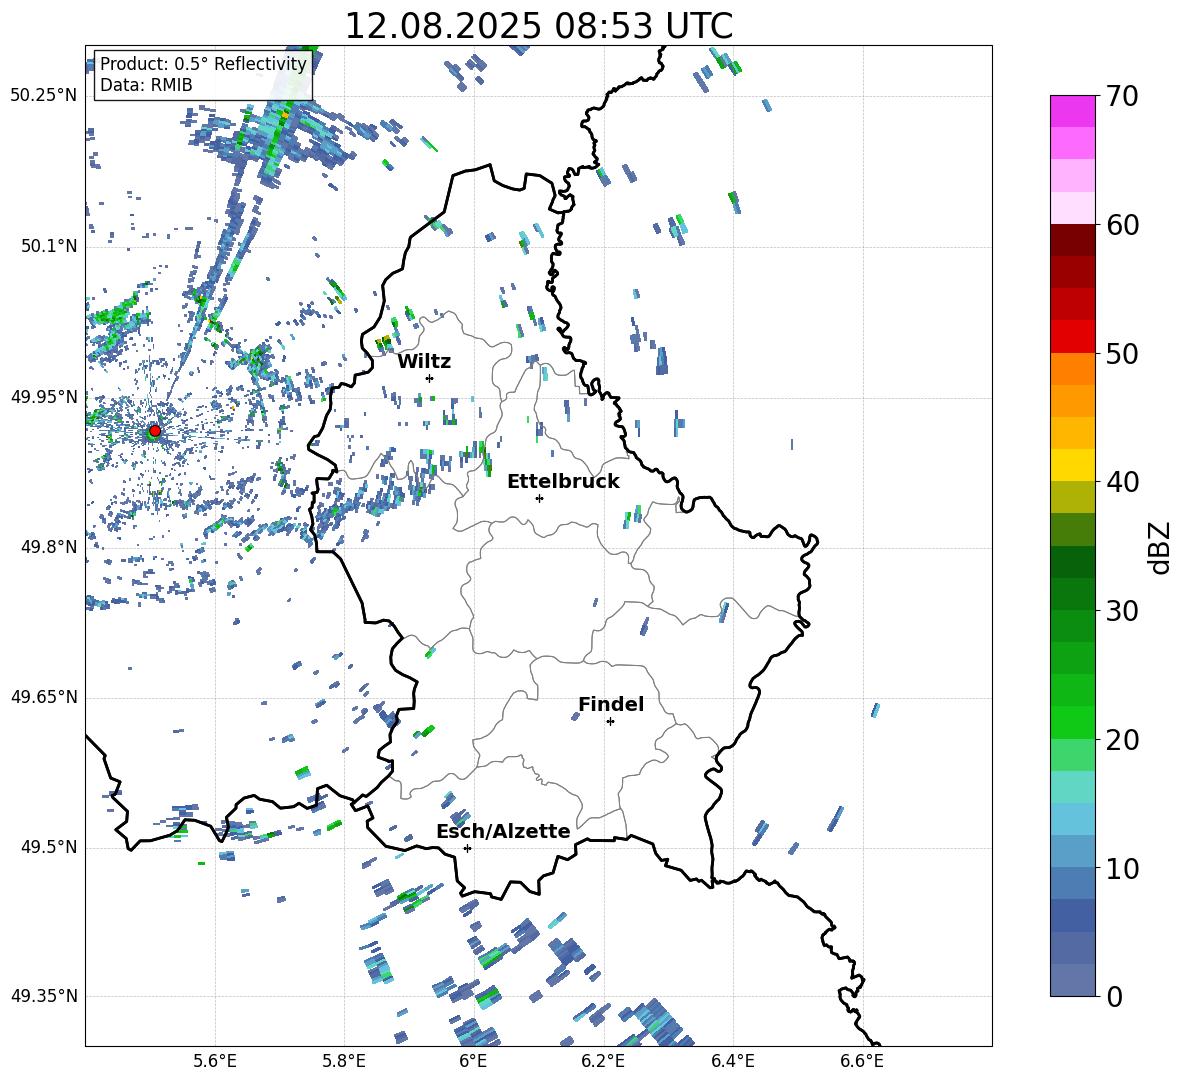Click the 30 tick label on colorbar
Screen dimensions: 1184x1081
[x=1122, y=611]
